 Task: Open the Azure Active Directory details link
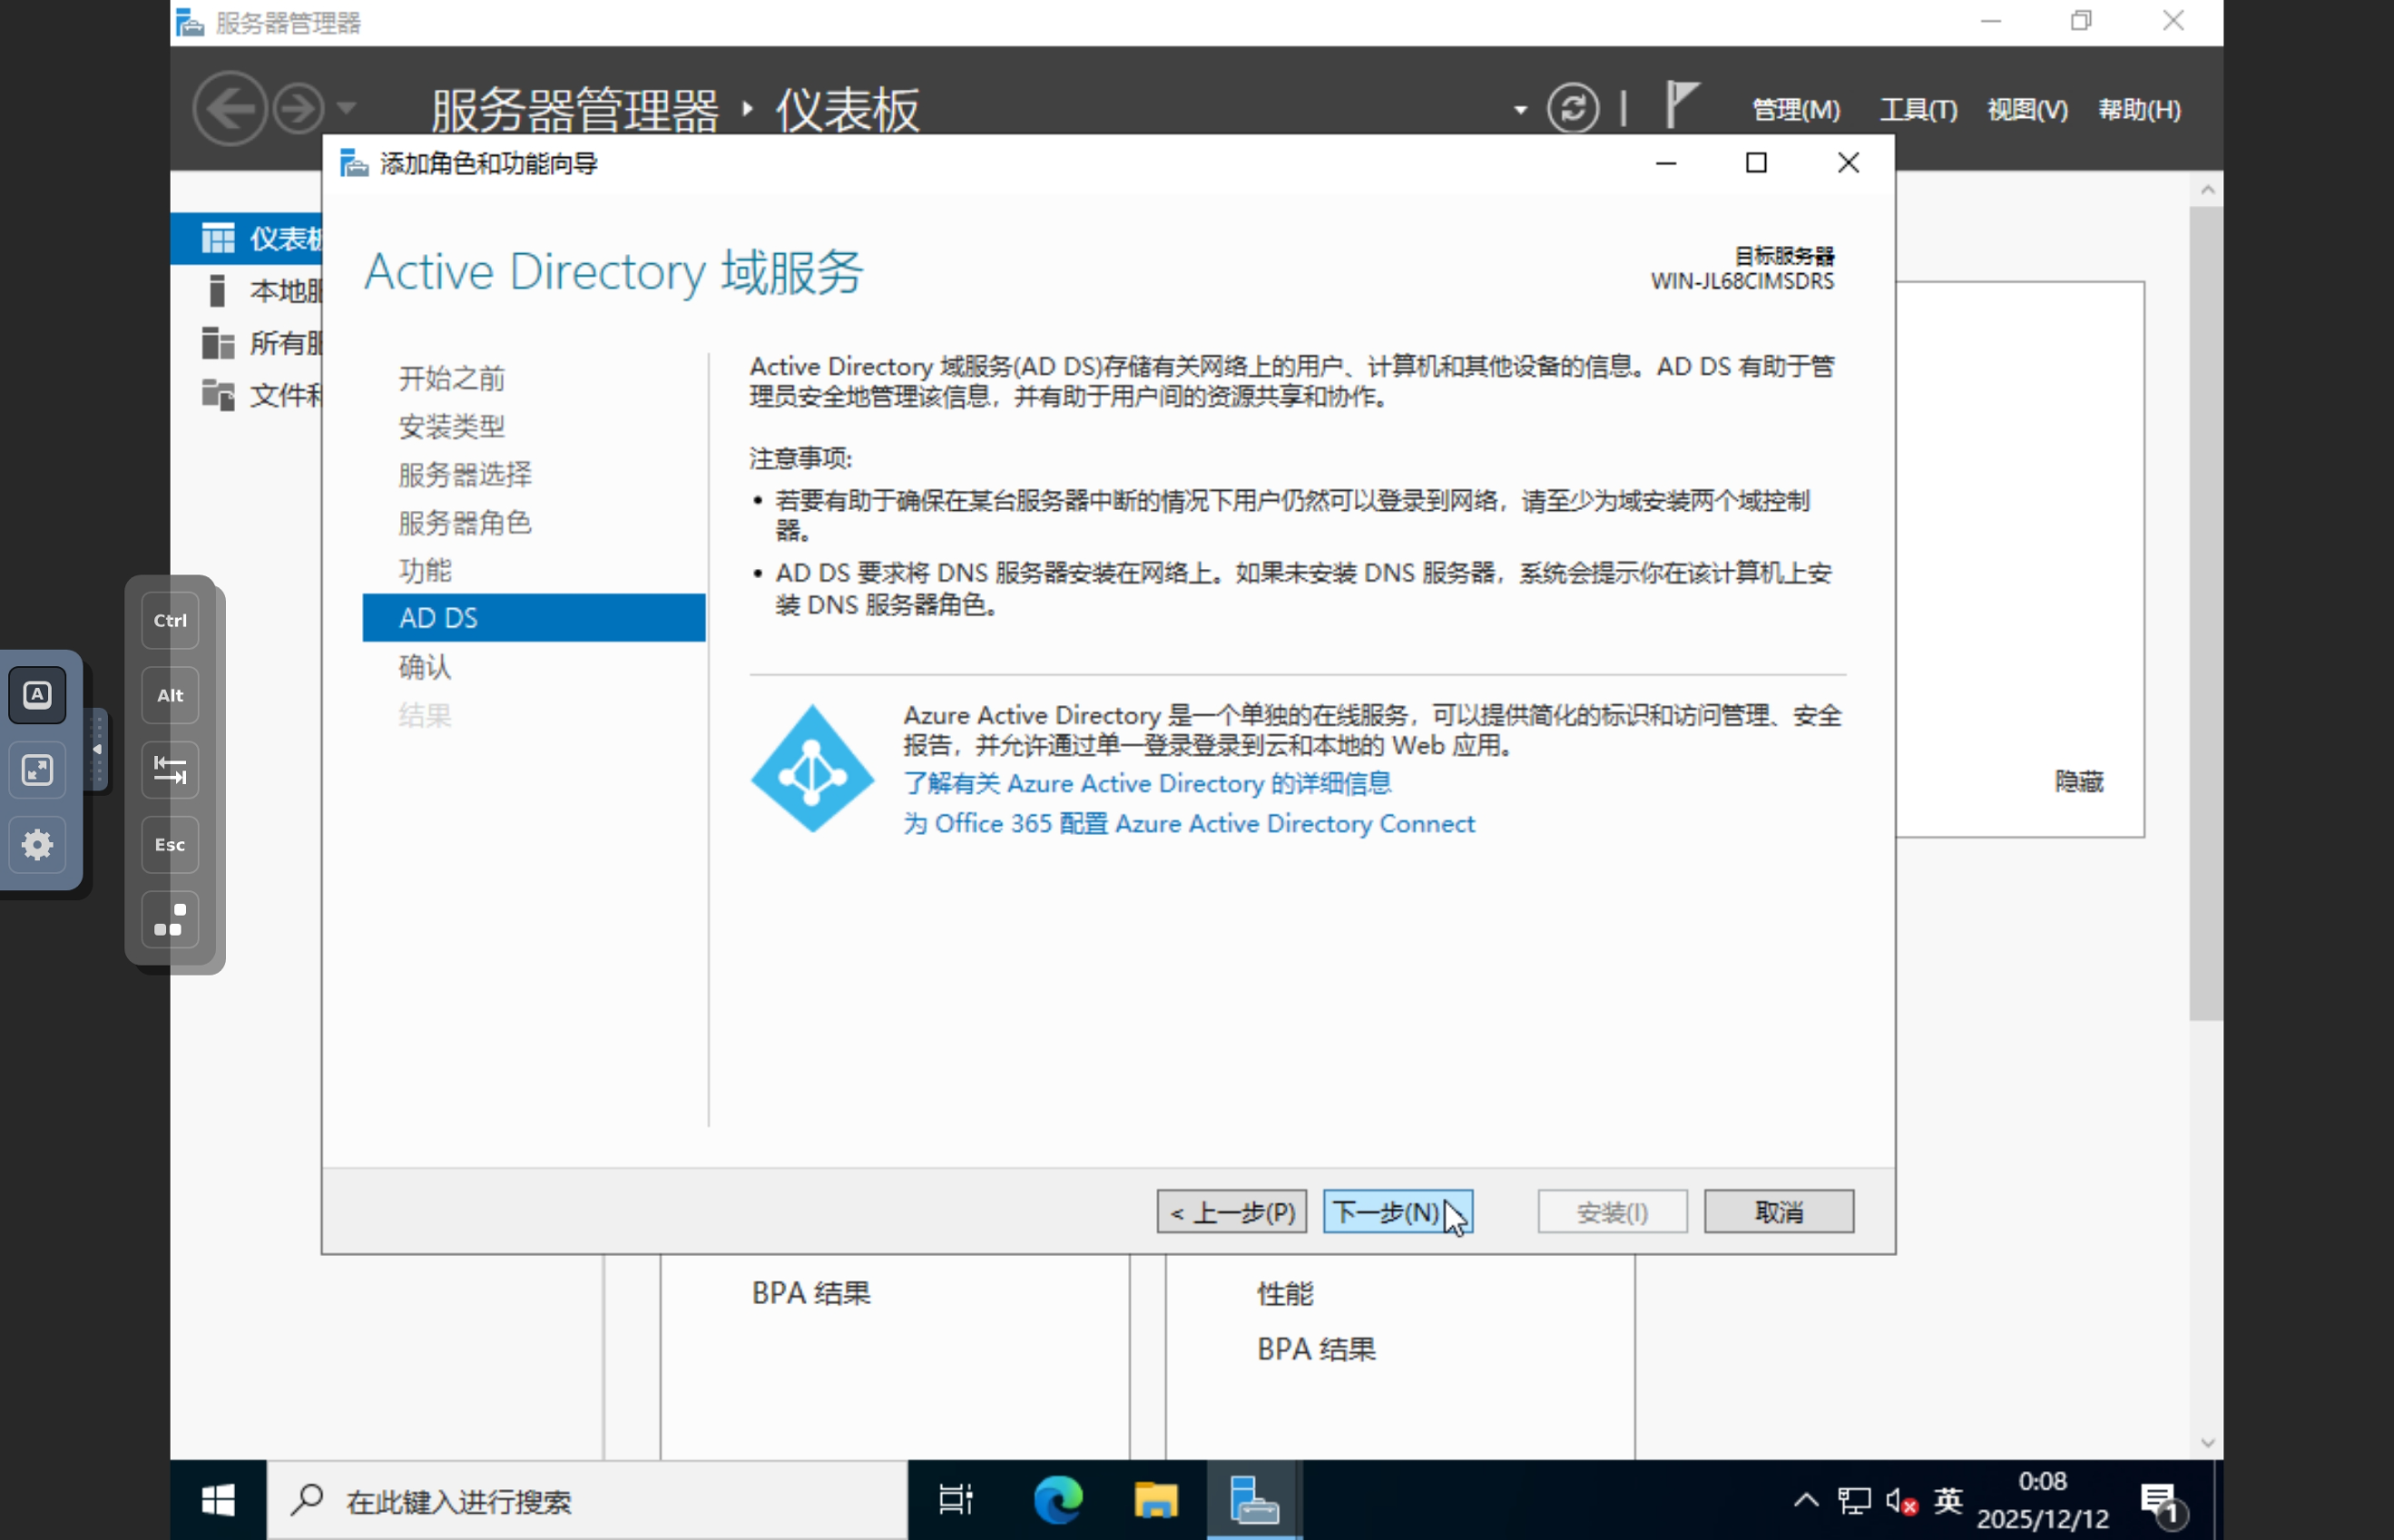(x=1147, y=783)
